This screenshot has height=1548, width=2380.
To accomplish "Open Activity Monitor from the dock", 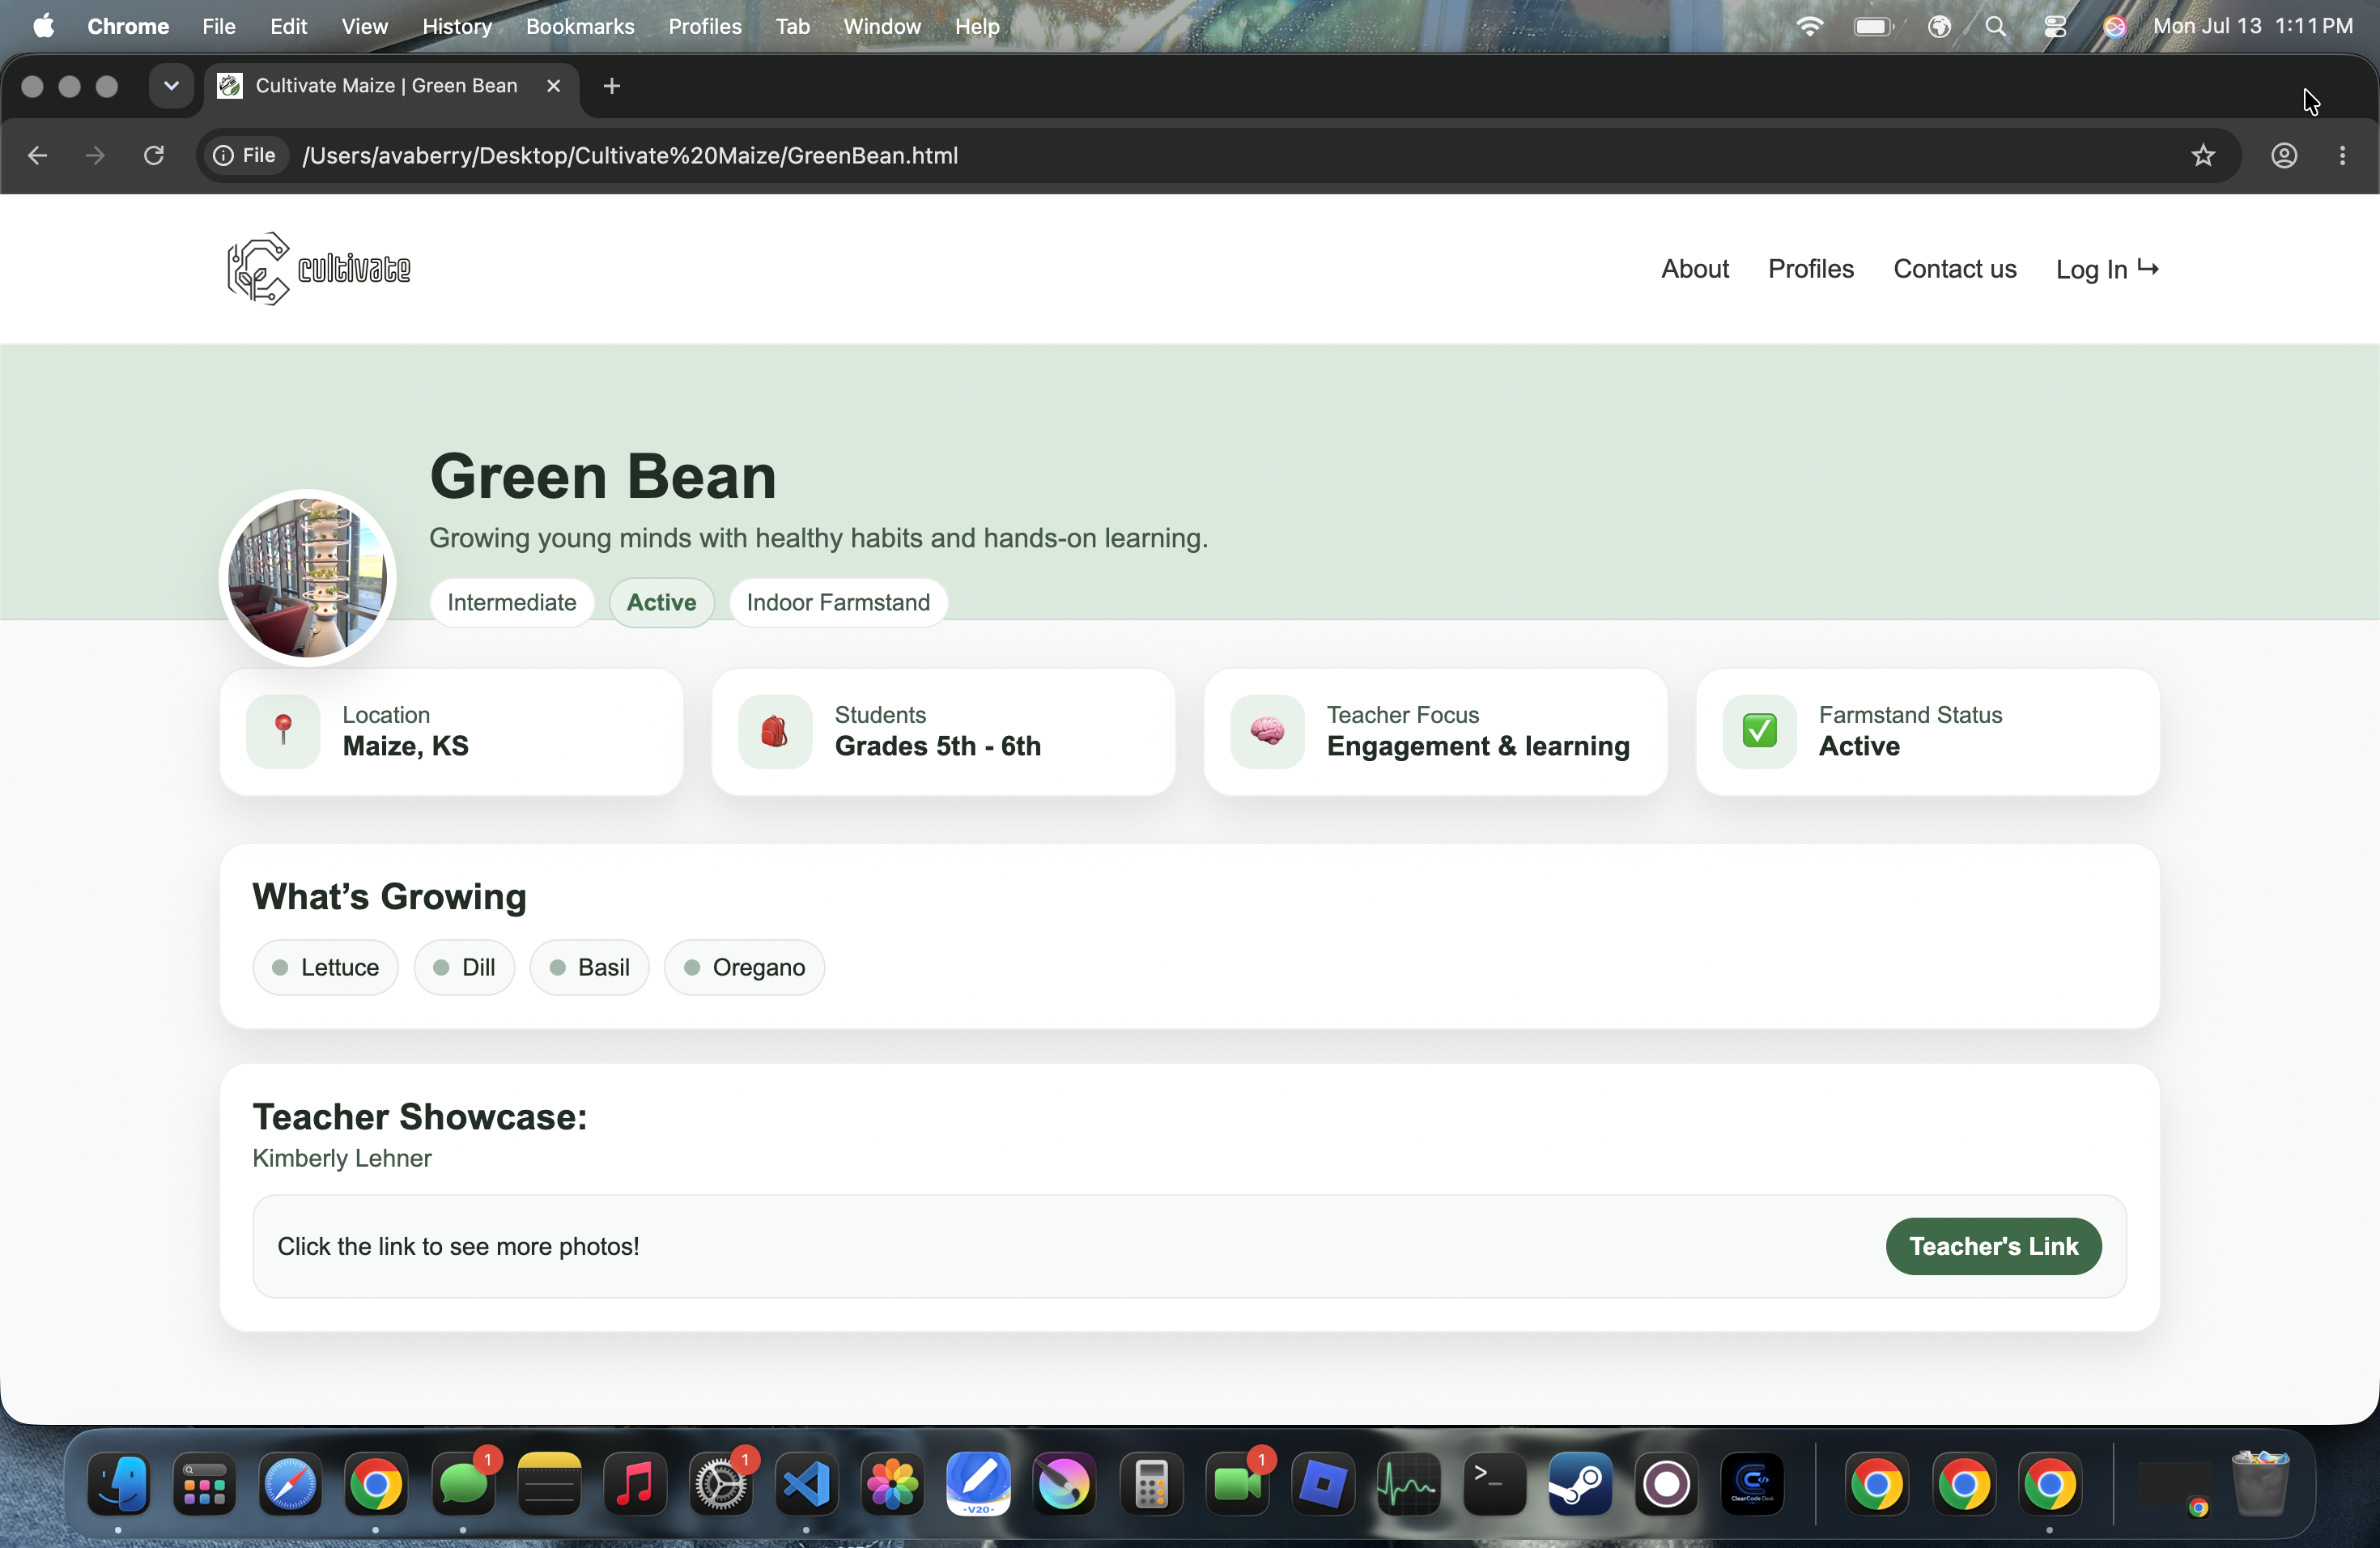I will click(1408, 1484).
